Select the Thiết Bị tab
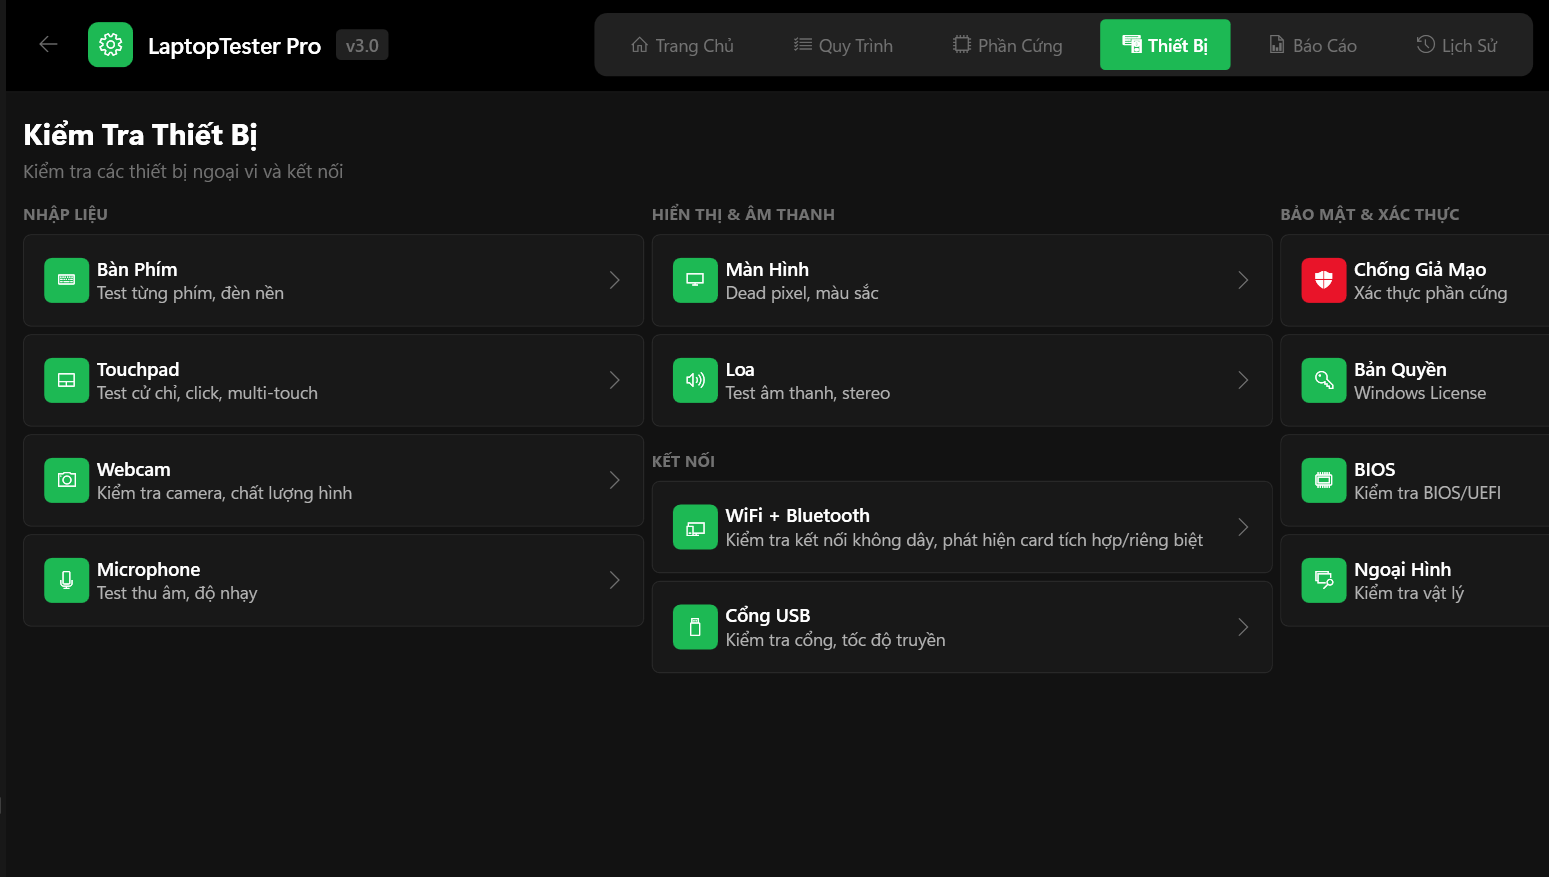This screenshot has width=1549, height=877. tap(1165, 45)
